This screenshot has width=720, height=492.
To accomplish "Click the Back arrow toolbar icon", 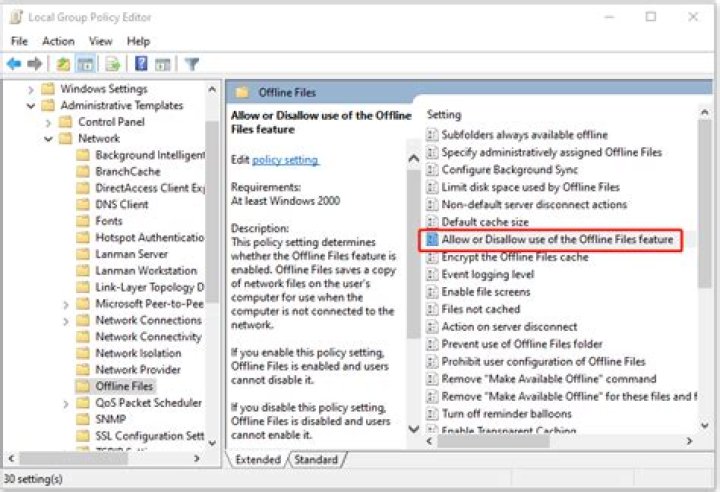I will point(14,64).
